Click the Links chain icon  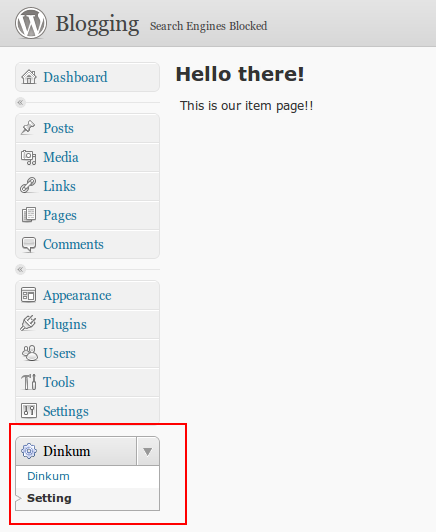pyautogui.click(x=28, y=186)
